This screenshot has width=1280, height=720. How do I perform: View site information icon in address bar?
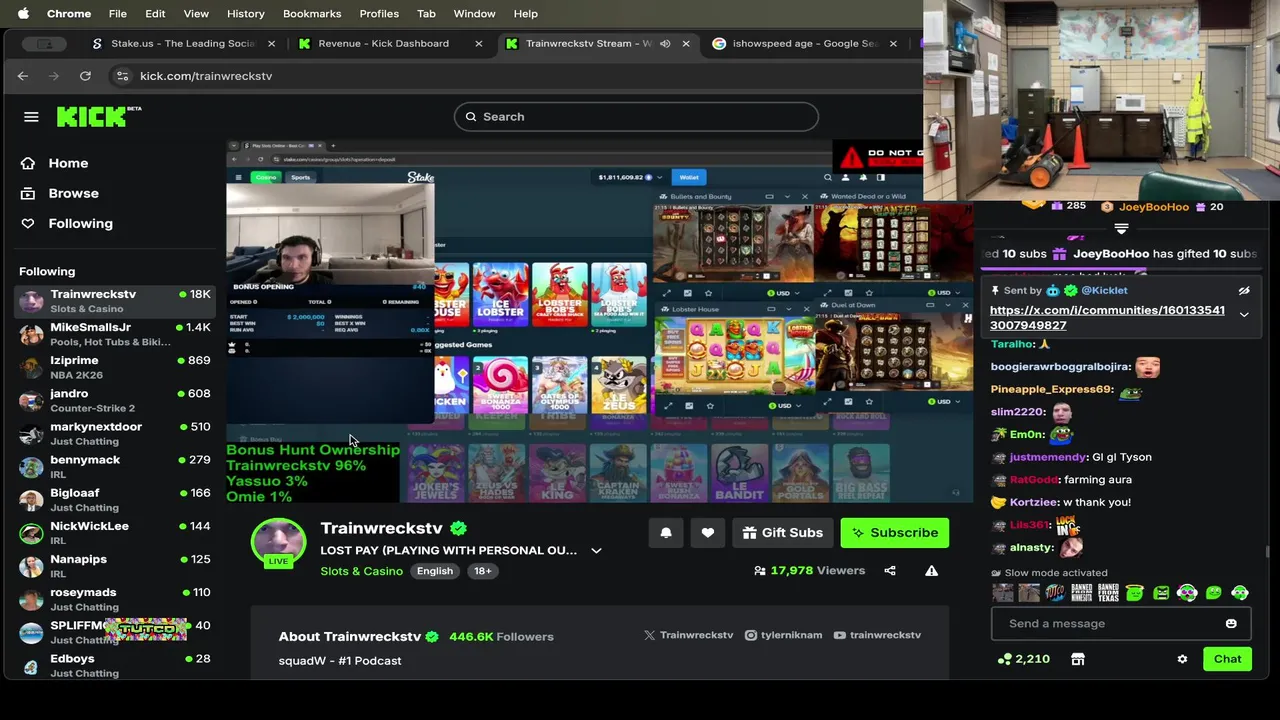122,76
